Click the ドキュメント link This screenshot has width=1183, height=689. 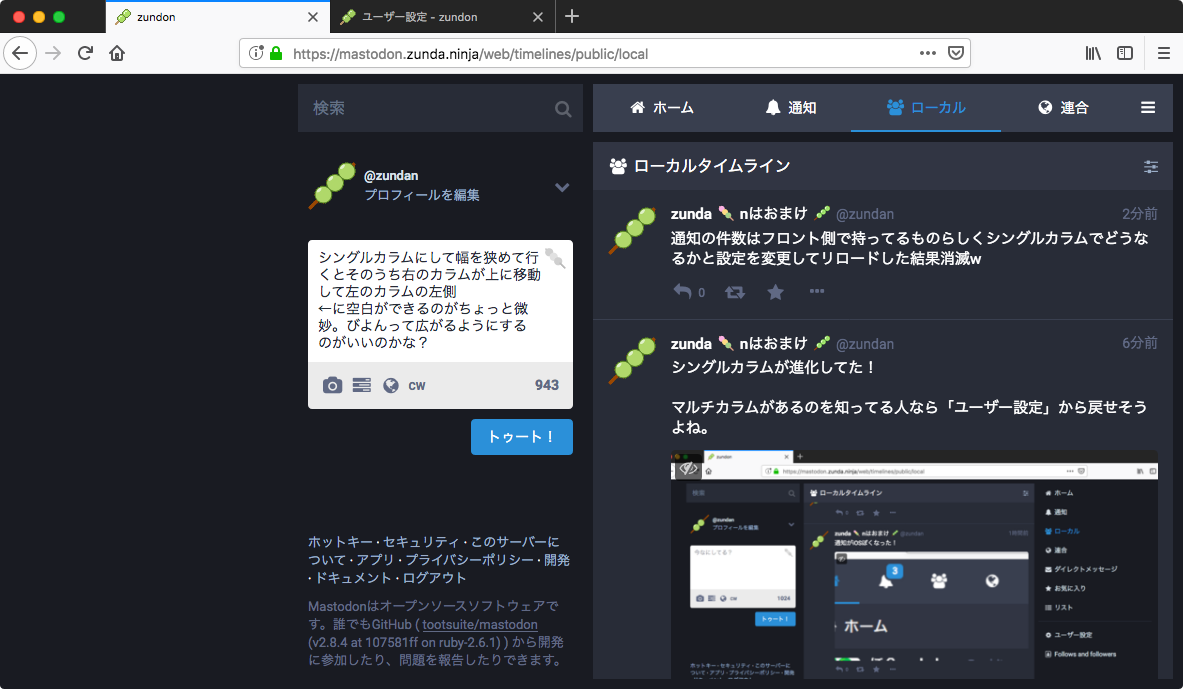(x=353, y=578)
